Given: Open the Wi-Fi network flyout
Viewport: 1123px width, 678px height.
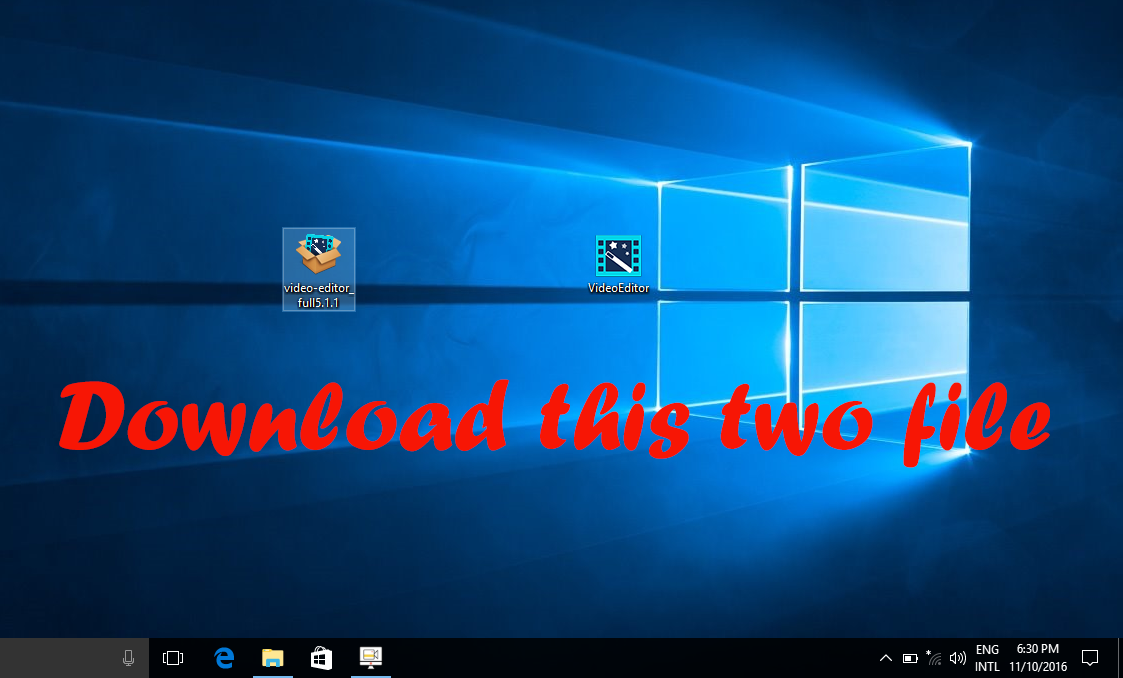Looking at the screenshot, I should (933, 657).
